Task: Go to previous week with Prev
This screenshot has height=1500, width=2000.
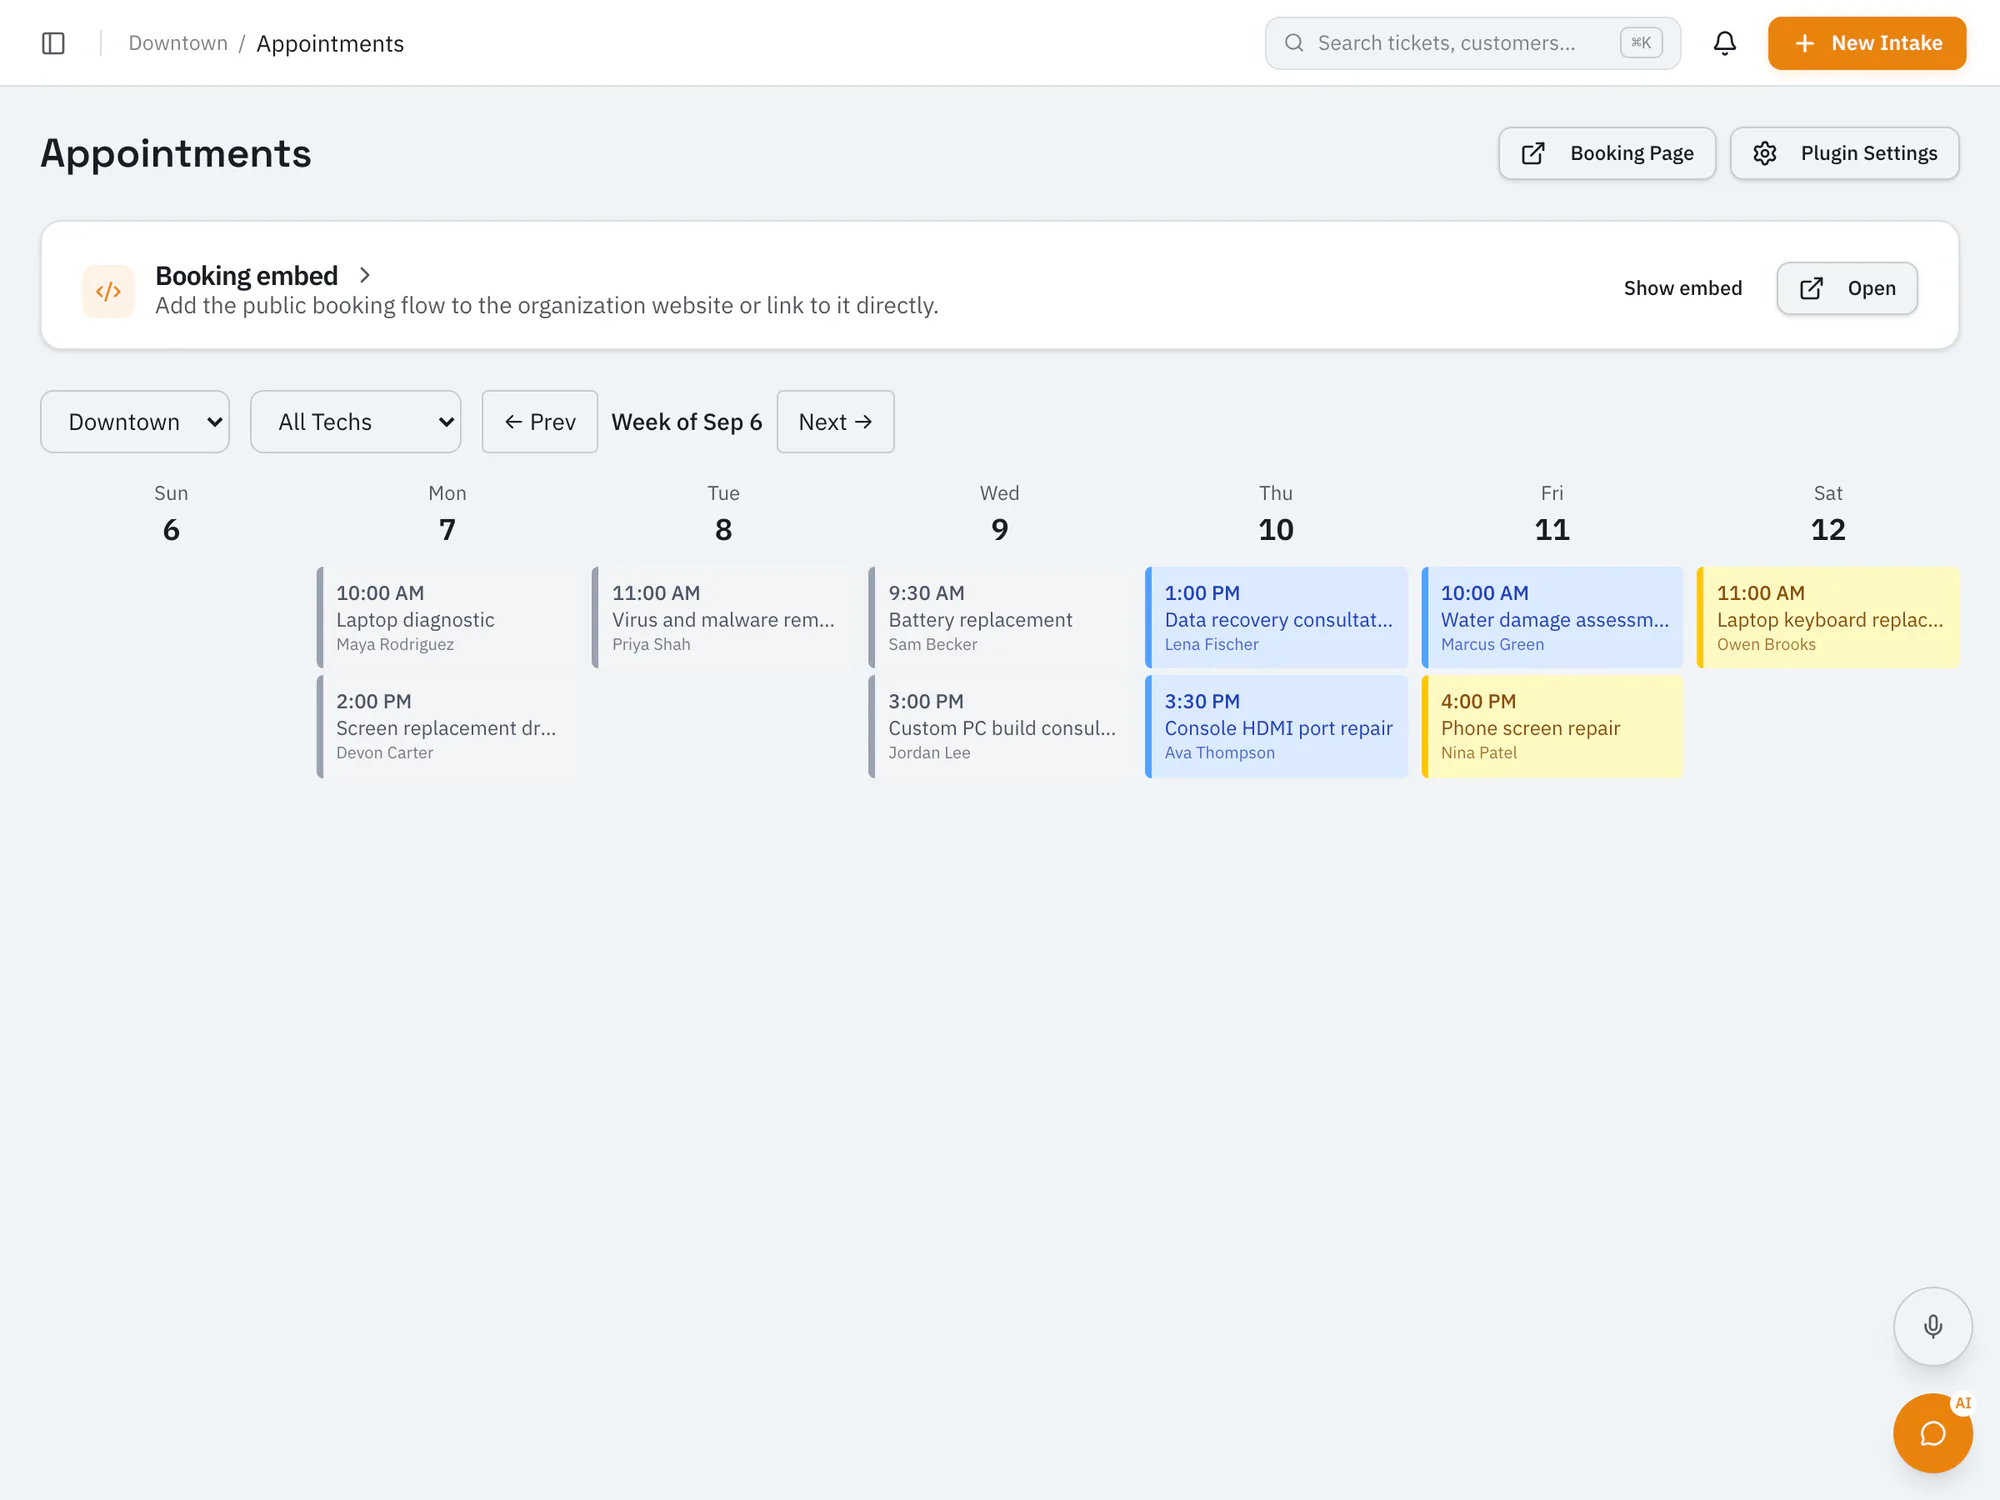Action: pos(540,422)
